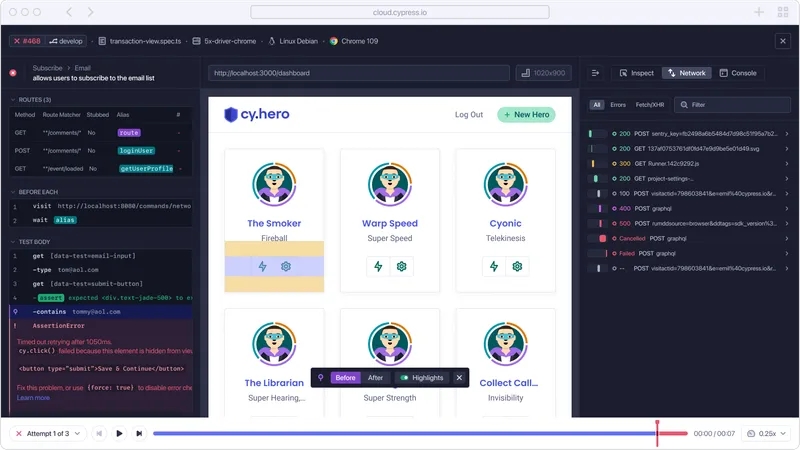Click the pin icon on -contains row
Viewport: 800px width, 450px height.
pyautogui.click(x=15, y=312)
